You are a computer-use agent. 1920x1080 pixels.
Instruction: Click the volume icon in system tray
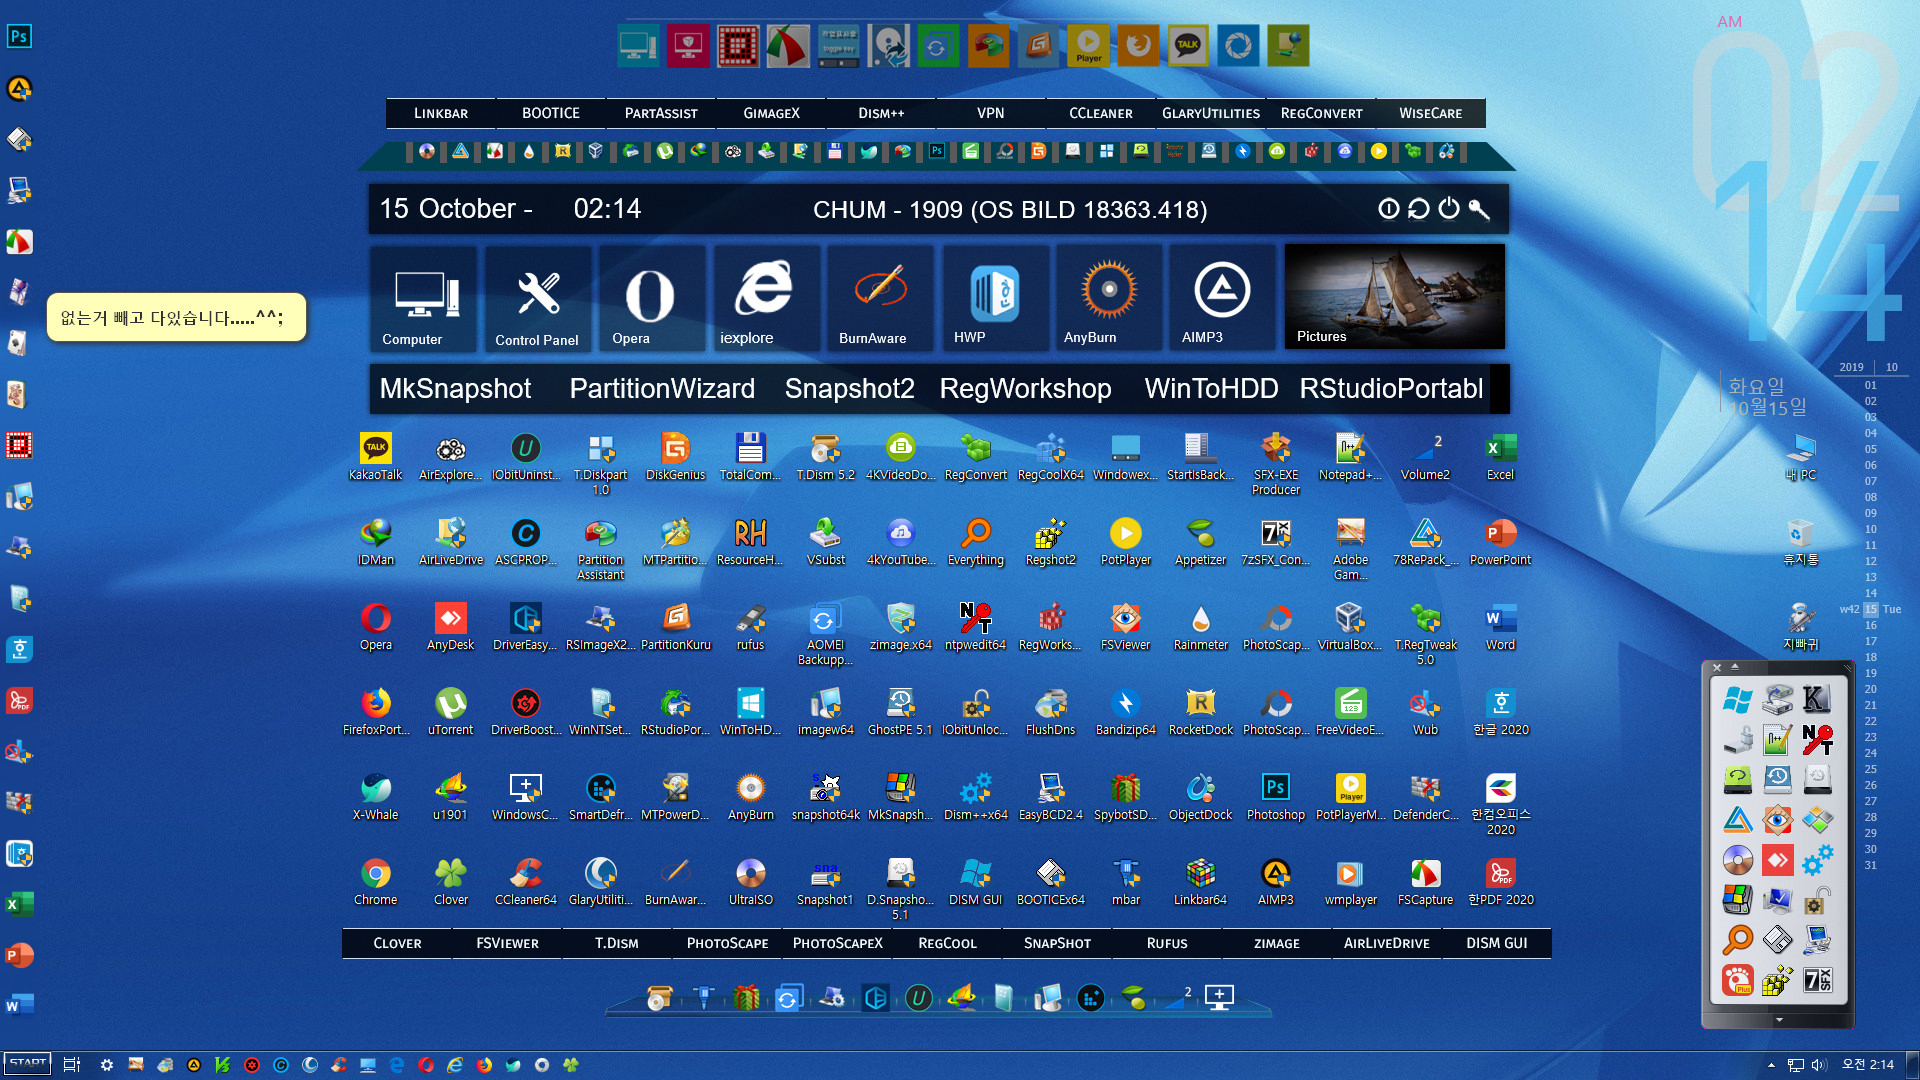pyautogui.click(x=1819, y=1065)
